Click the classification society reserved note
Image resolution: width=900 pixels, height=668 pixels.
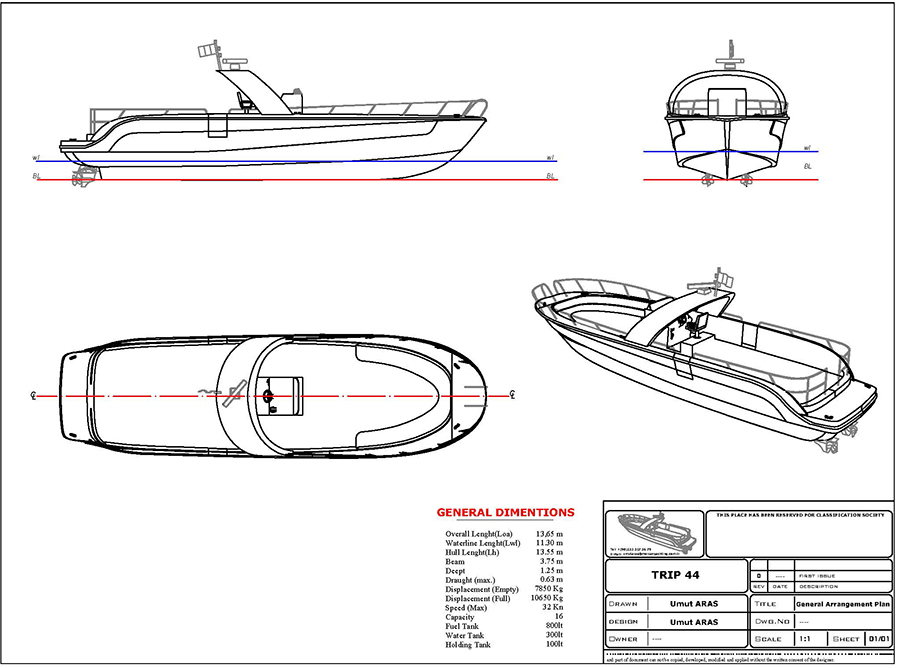[x=800, y=515]
